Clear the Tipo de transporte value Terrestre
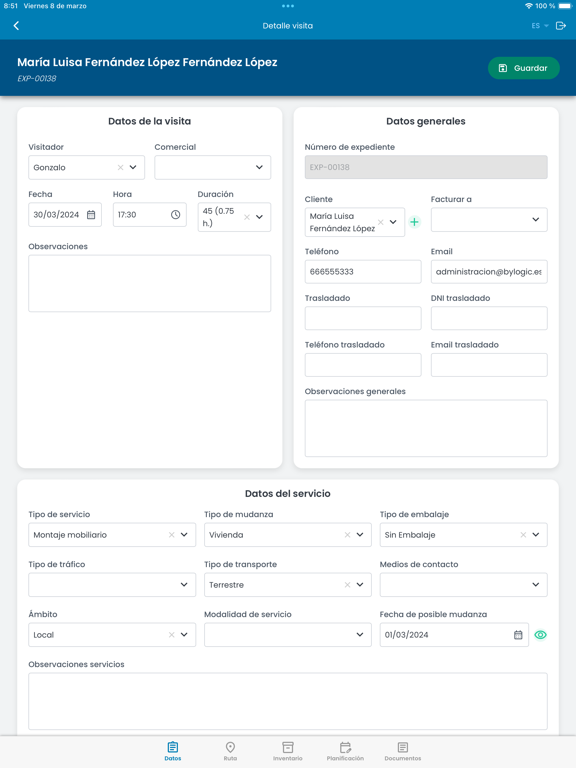The height and width of the screenshot is (768, 576). tap(347, 585)
